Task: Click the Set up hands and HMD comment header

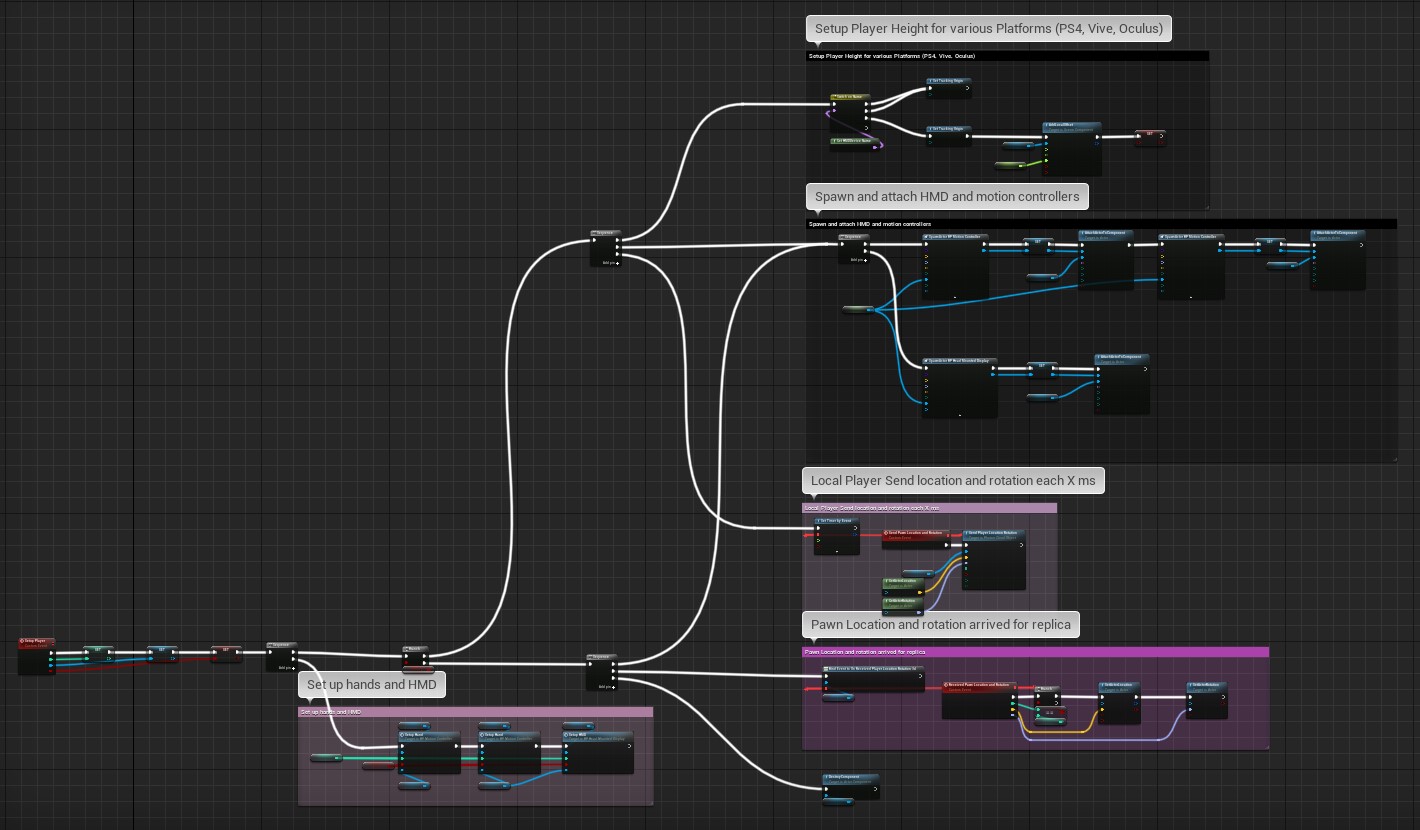Action: point(475,712)
